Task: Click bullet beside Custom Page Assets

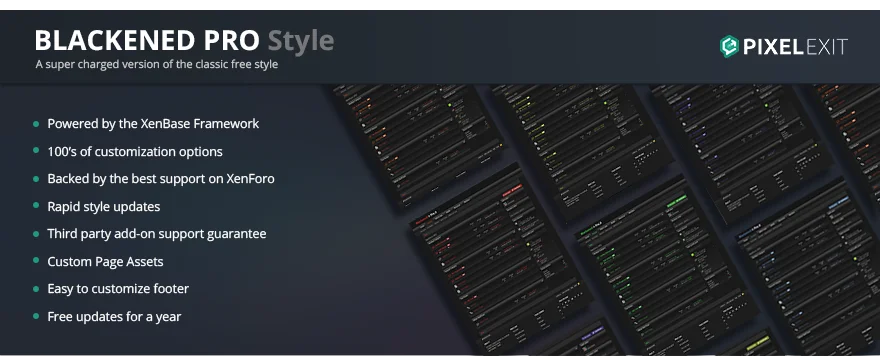Action: coord(36,261)
